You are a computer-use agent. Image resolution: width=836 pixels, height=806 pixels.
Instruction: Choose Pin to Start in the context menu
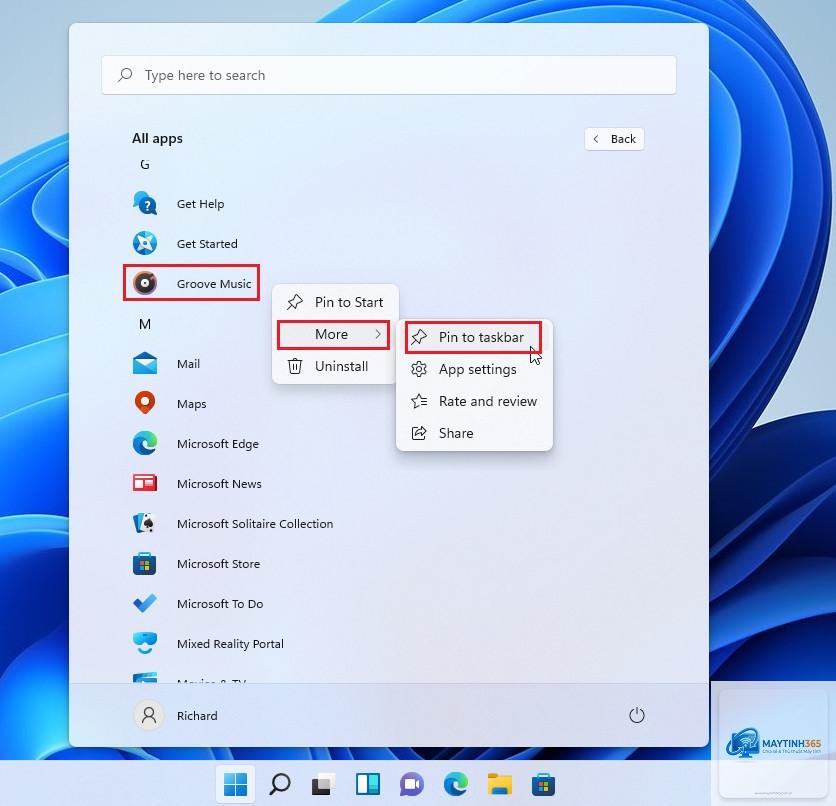[x=335, y=302]
